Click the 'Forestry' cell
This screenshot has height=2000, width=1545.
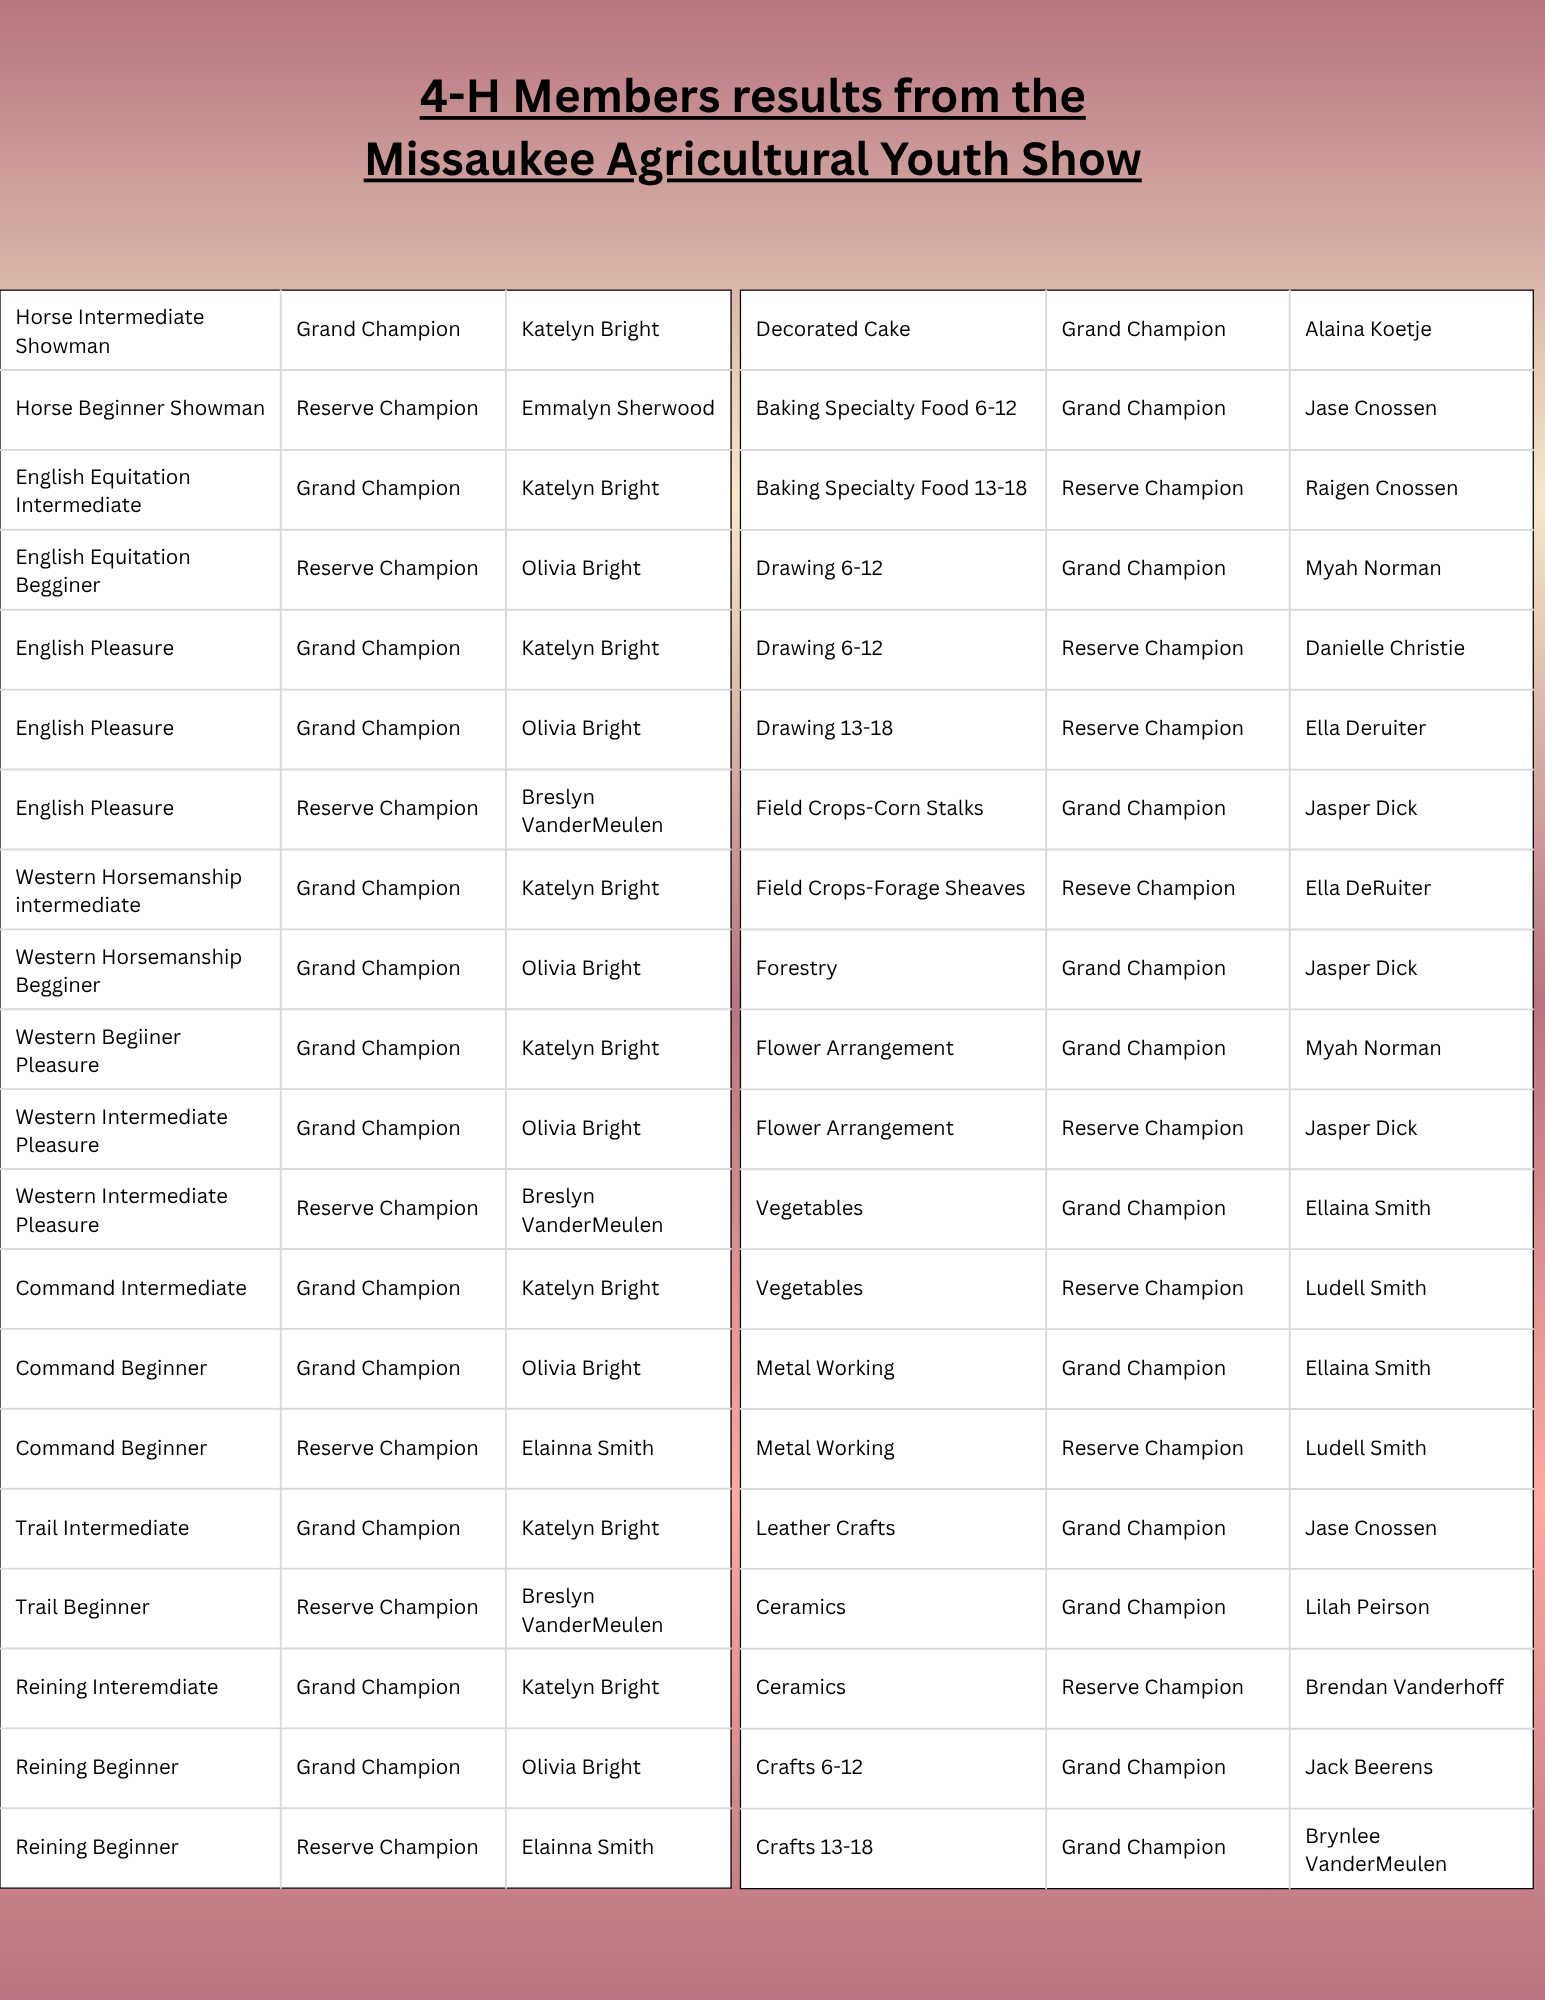893,970
